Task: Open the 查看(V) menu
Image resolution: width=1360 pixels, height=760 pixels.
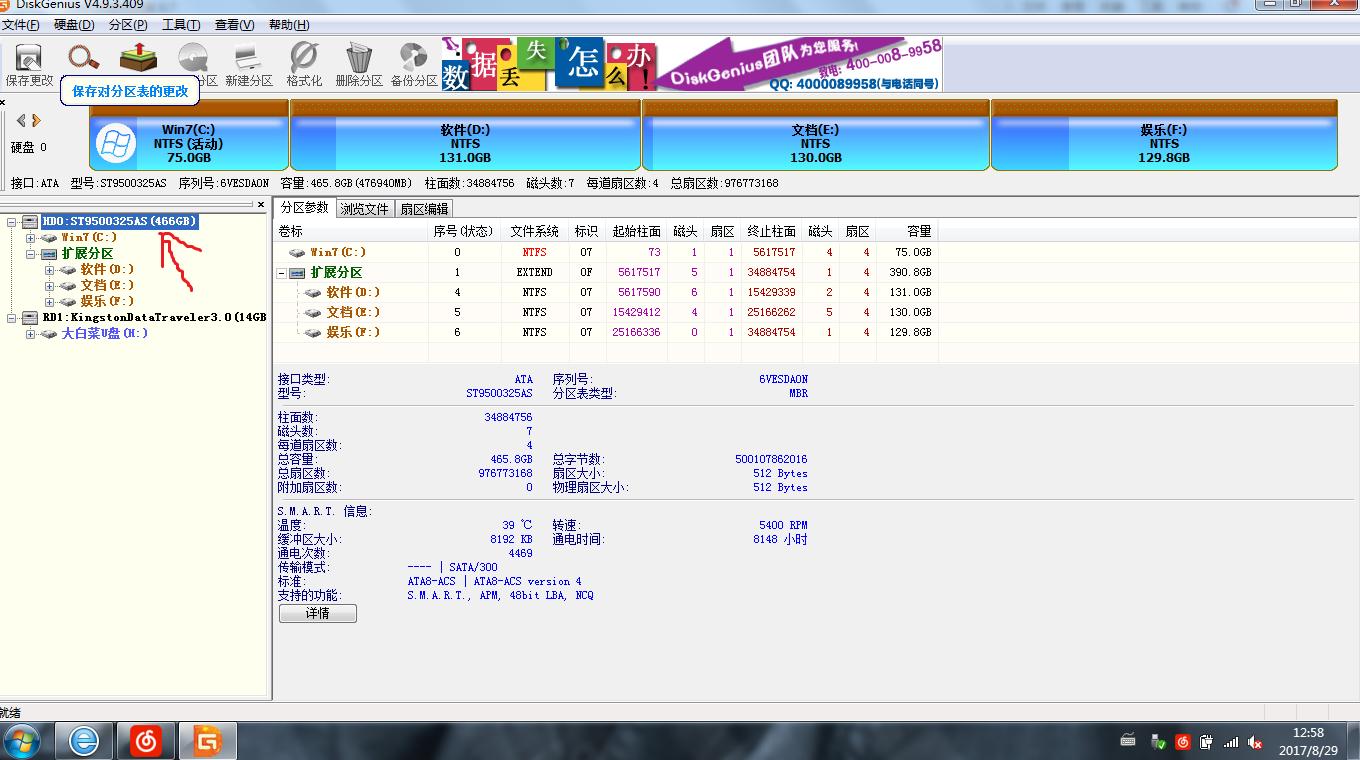Action: click(234, 25)
